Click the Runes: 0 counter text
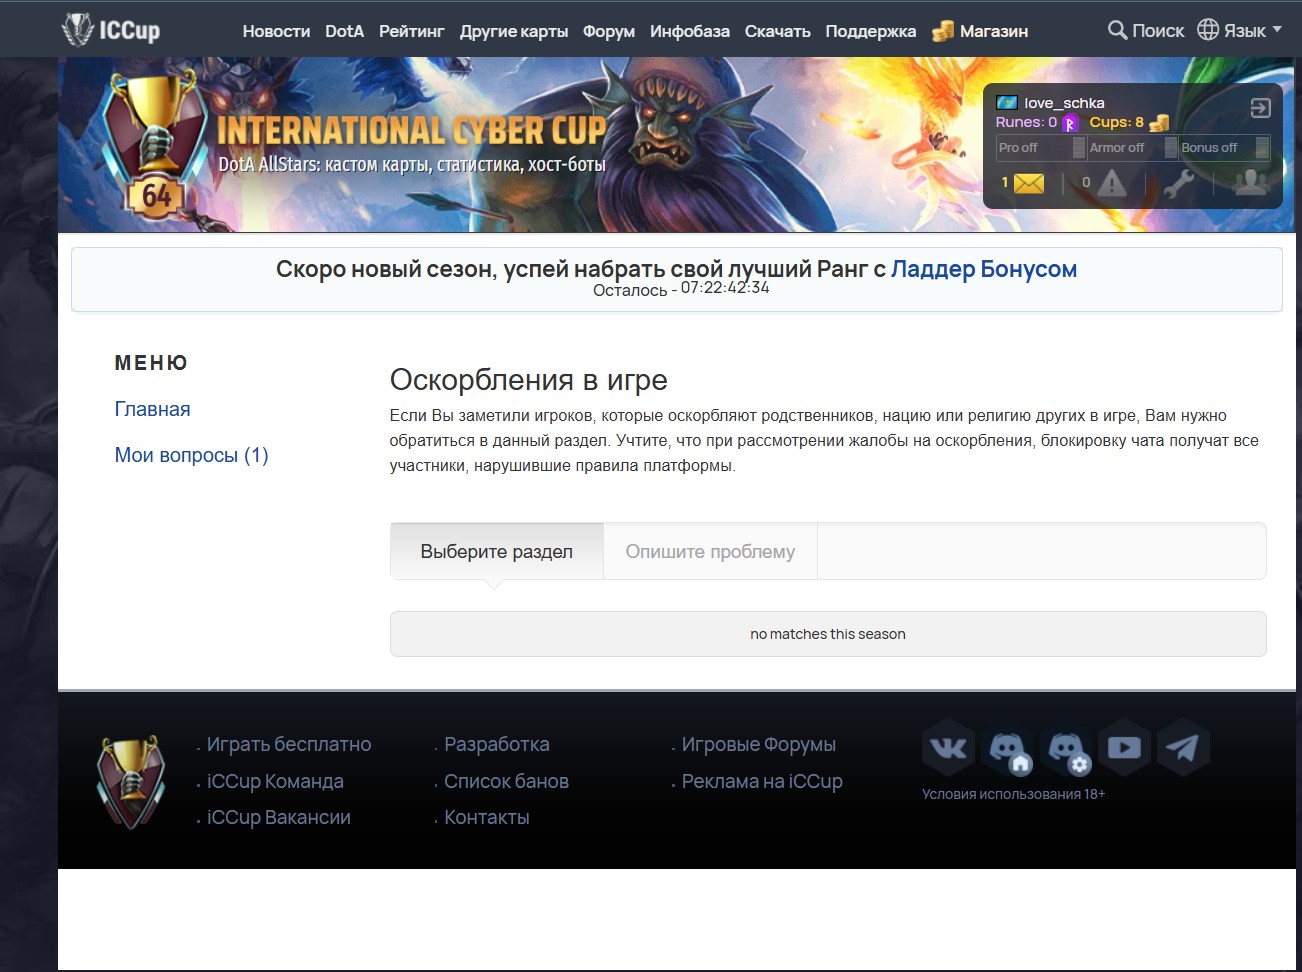Viewport: 1302px width, 972px height. tap(1026, 122)
